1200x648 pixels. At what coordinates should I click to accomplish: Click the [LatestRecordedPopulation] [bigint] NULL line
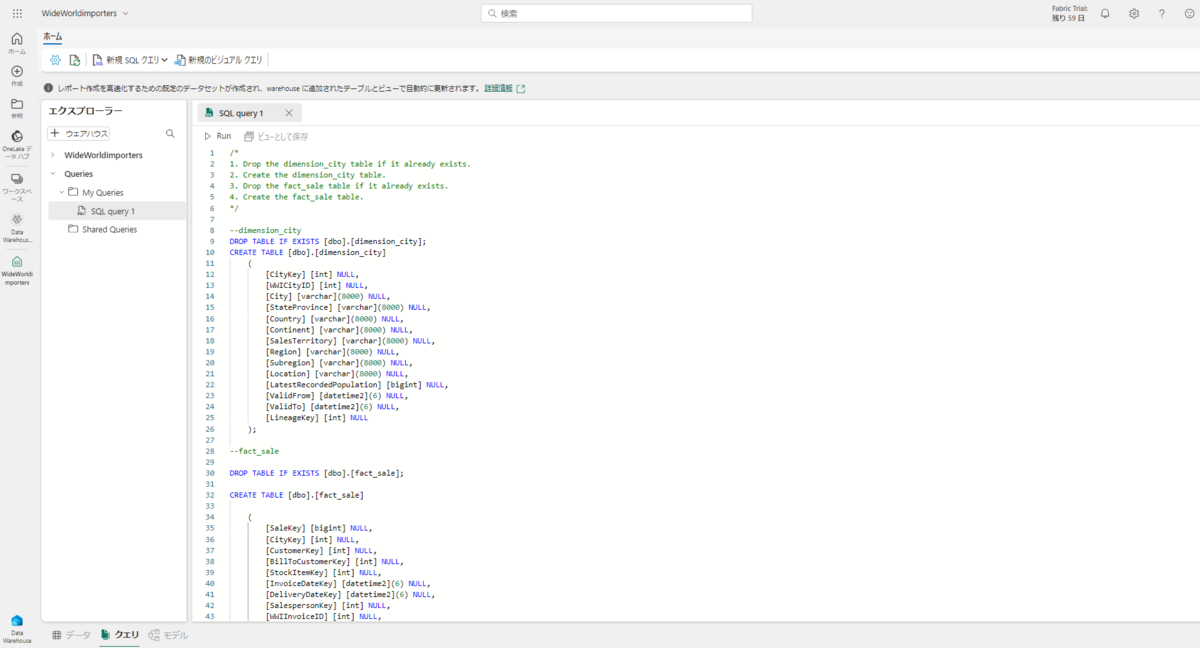pyautogui.click(x=357, y=385)
